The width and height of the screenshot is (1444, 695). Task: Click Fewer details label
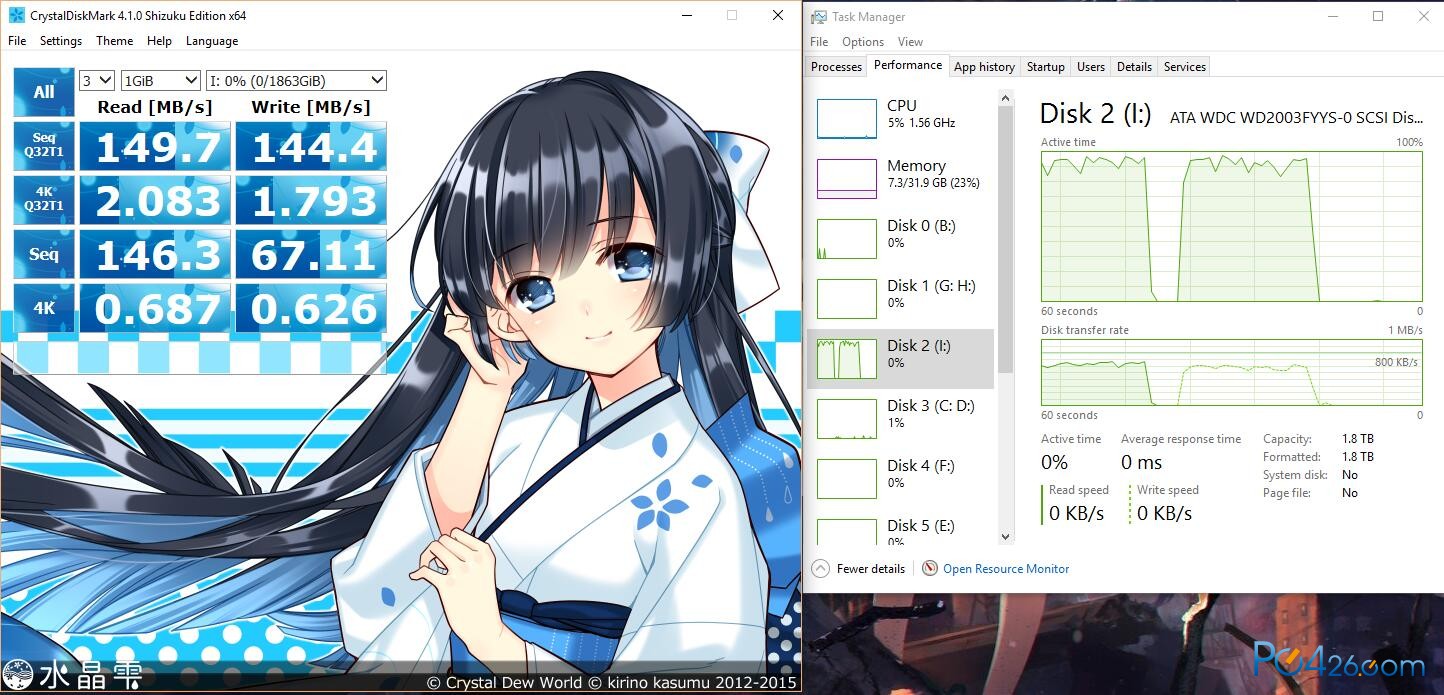[x=871, y=569]
